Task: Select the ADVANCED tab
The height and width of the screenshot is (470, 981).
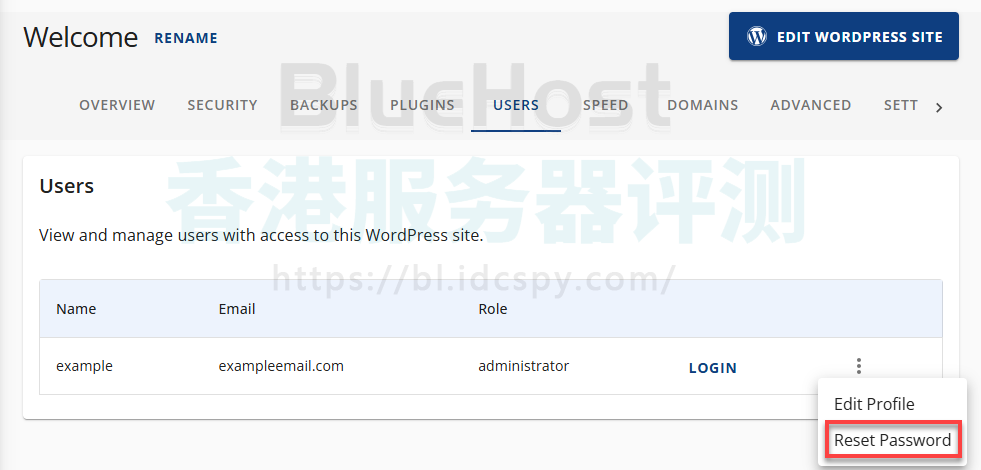Action: (810, 105)
